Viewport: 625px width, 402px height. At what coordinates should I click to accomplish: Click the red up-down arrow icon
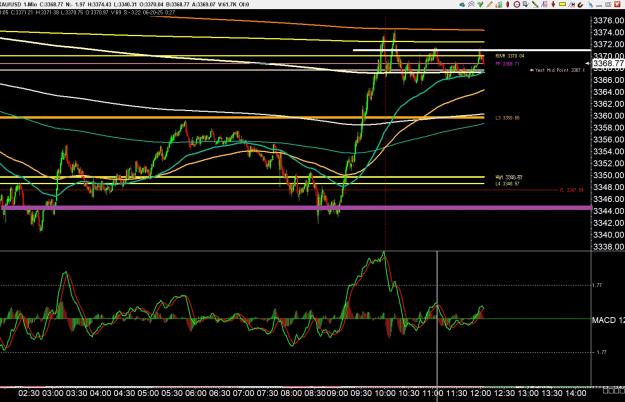[x=553, y=4]
